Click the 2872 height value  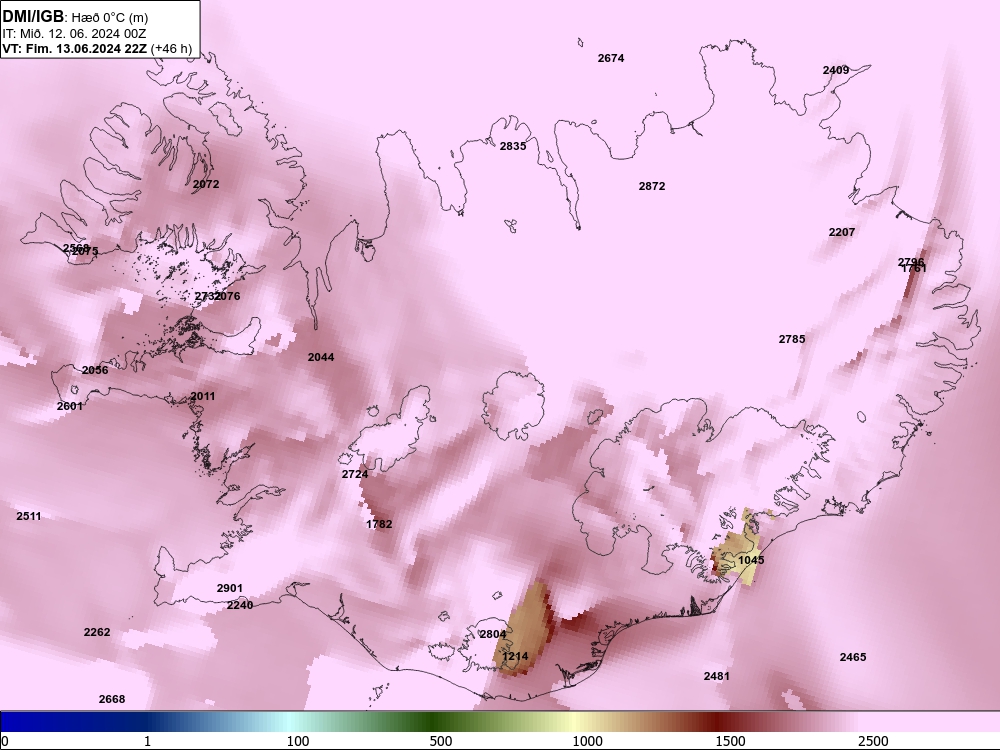652,186
